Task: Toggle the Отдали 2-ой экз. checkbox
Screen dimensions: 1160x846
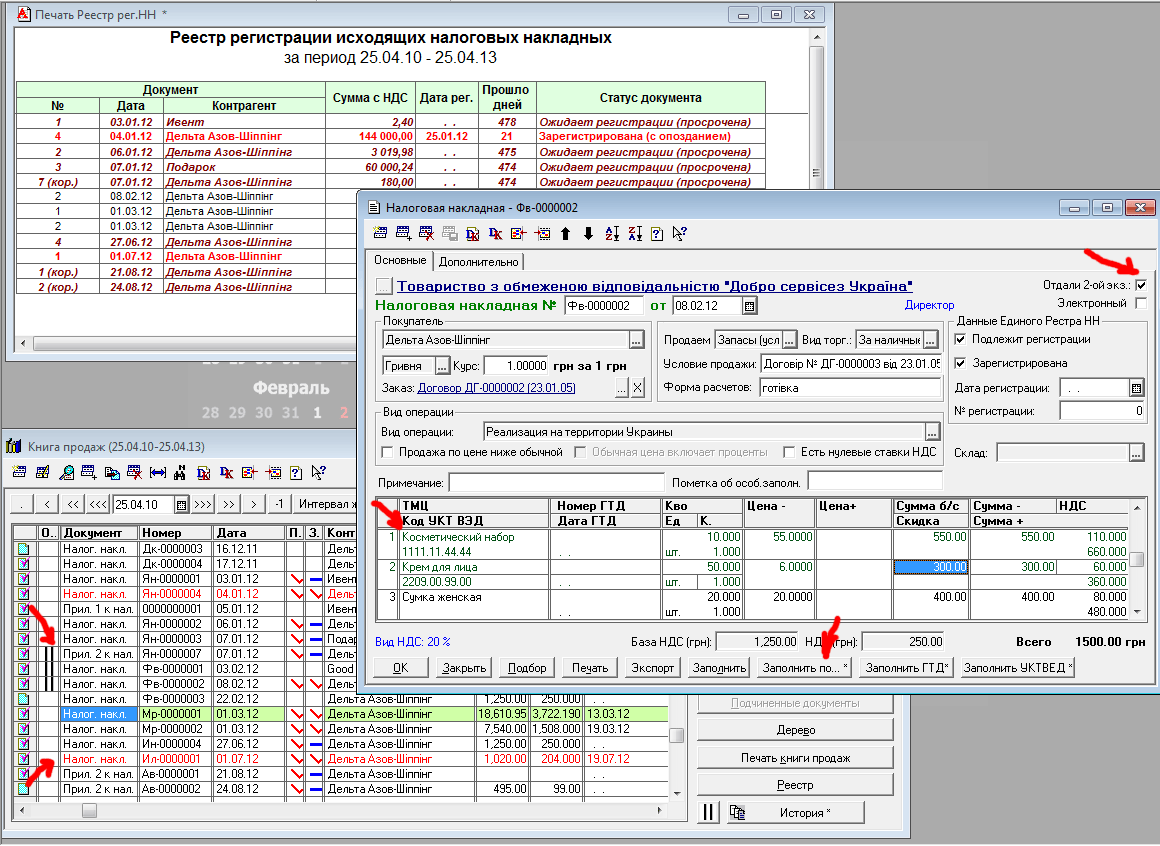Action: (x=1141, y=285)
